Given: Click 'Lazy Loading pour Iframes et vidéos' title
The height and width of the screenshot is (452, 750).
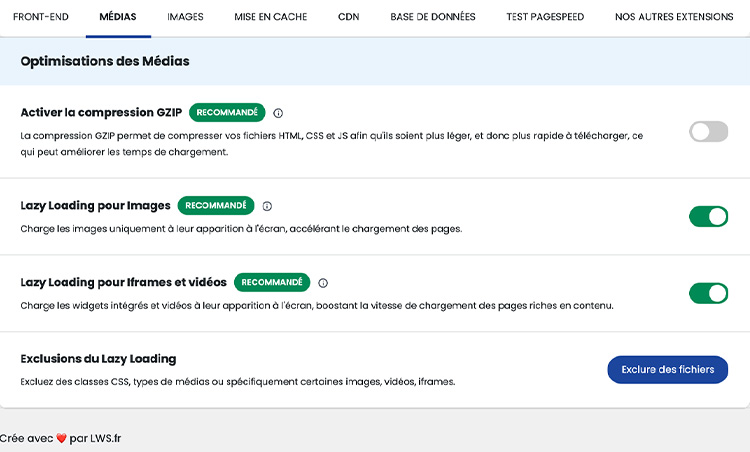Looking at the screenshot, I should pos(123,282).
